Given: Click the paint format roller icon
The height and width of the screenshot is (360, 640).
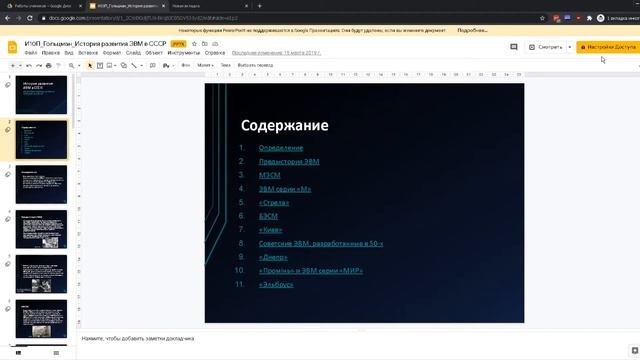Looking at the screenshot, I should (58, 65).
